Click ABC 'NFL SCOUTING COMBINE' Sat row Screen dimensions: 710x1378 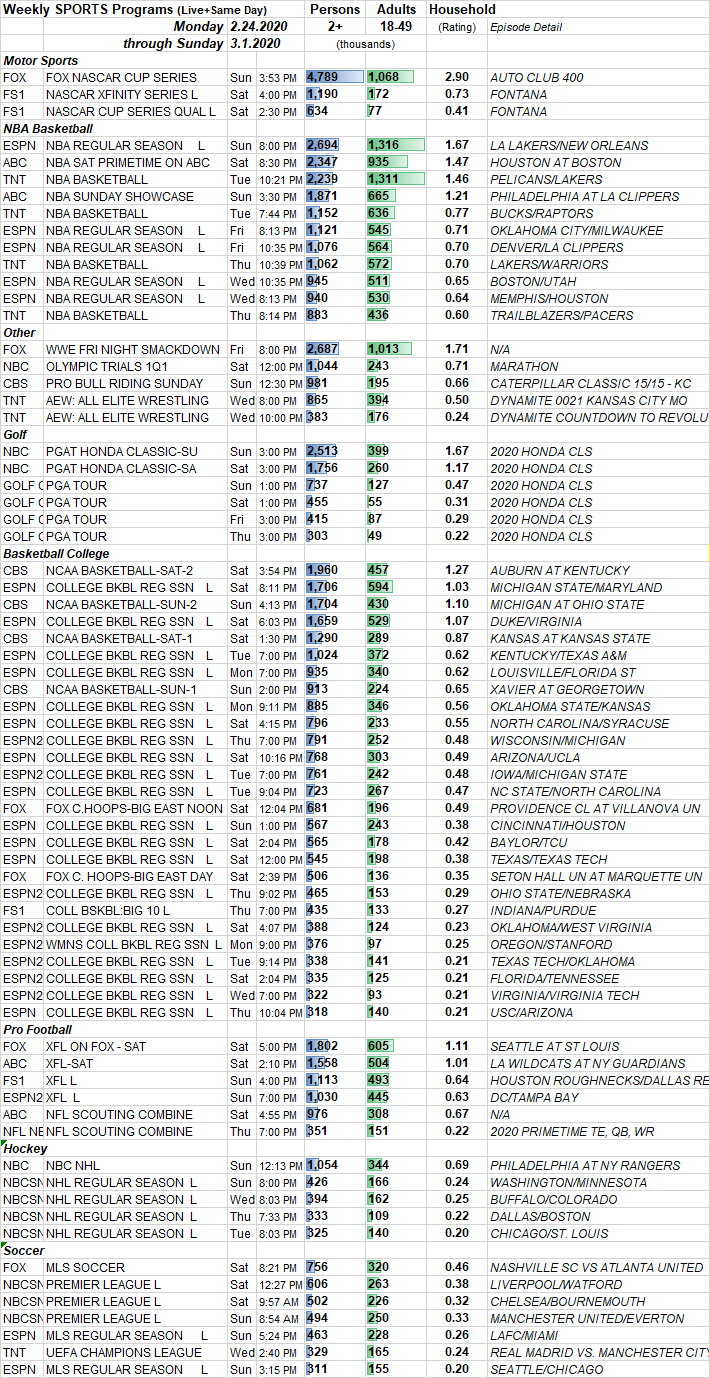coord(355,1114)
